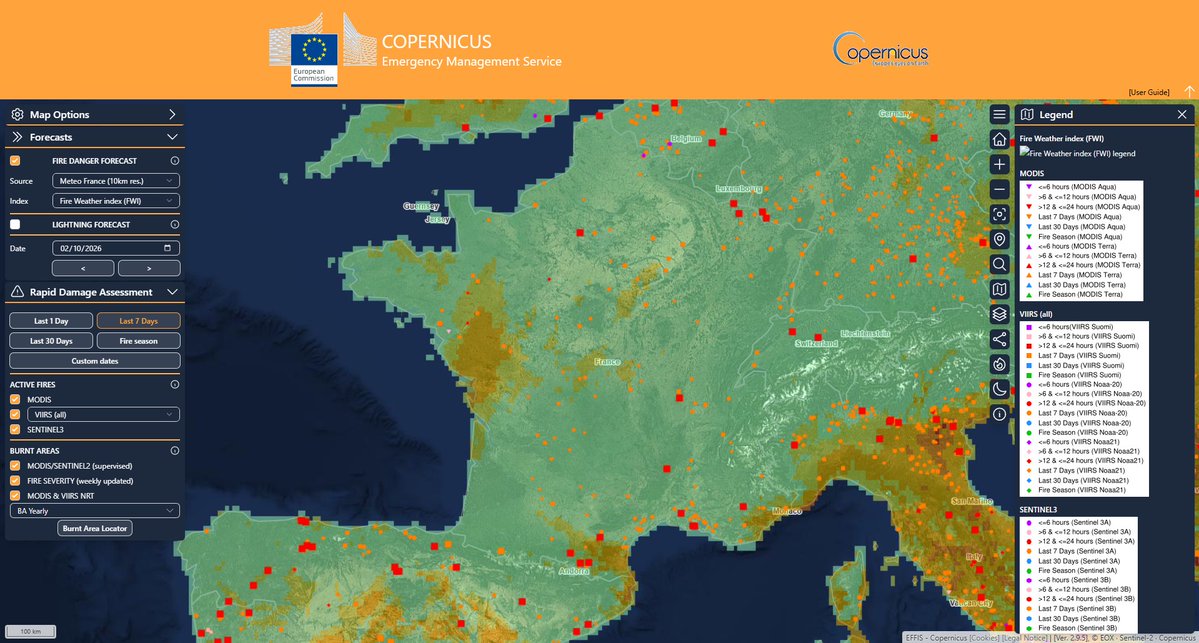The height and width of the screenshot is (643, 1199).
Task: Zoom in with the plus icon
Action: (x=999, y=164)
